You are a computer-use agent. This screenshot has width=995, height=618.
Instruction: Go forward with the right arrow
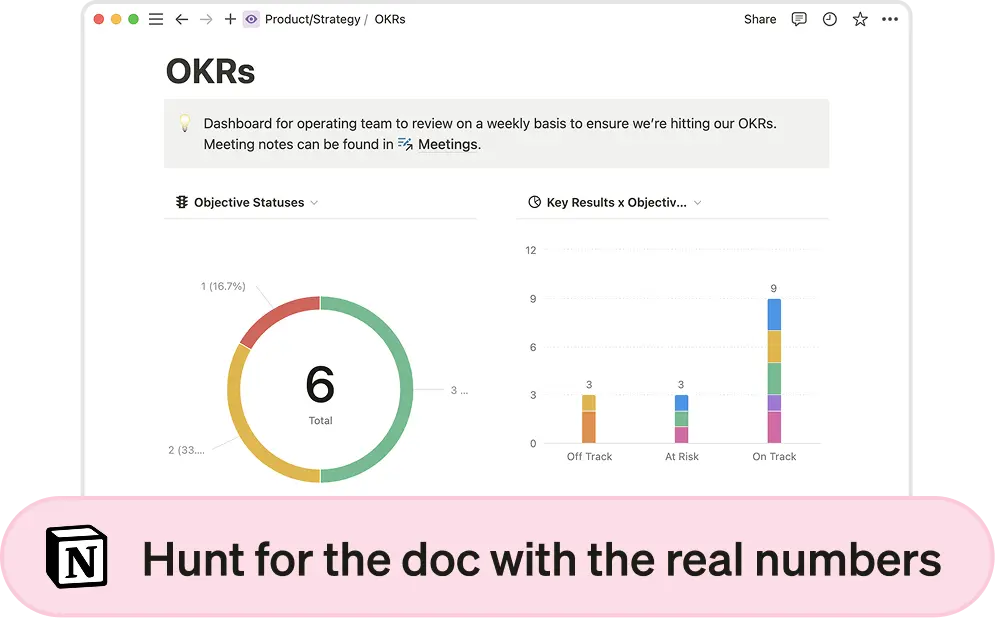[x=206, y=20]
